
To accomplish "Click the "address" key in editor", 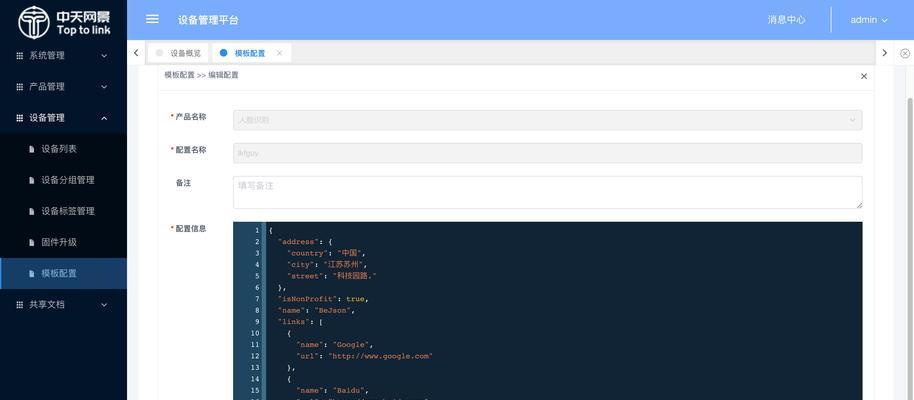I will pyautogui.click(x=297, y=241).
